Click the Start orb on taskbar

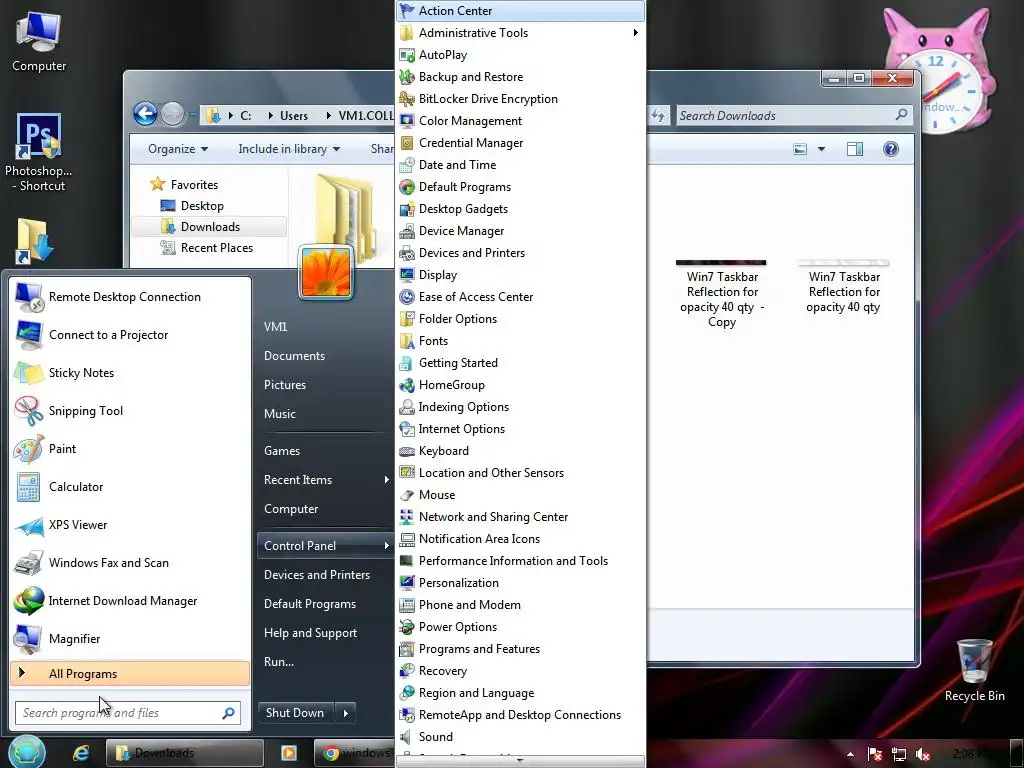click(26, 752)
